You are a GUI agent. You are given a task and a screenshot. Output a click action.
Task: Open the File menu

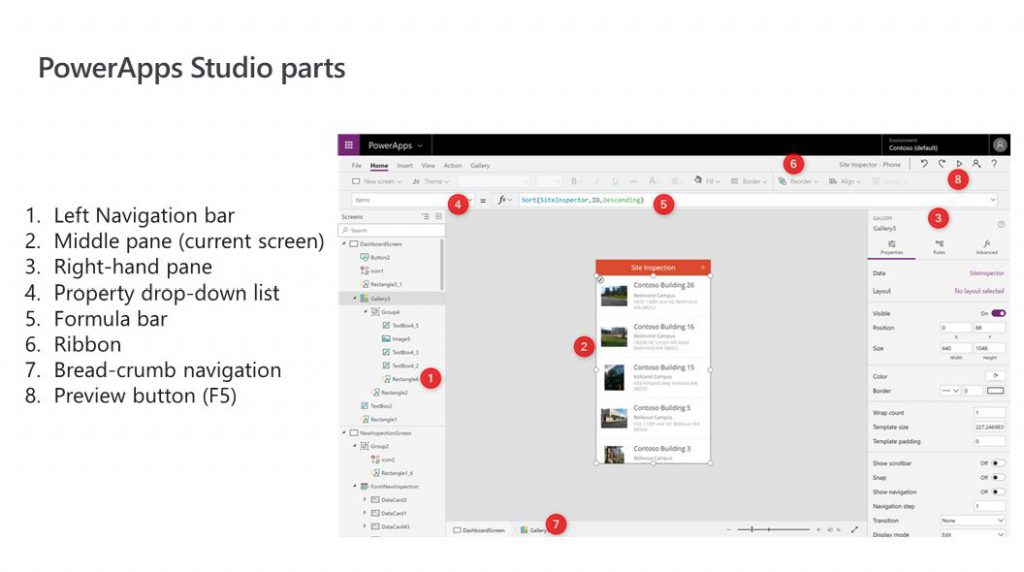(x=357, y=165)
